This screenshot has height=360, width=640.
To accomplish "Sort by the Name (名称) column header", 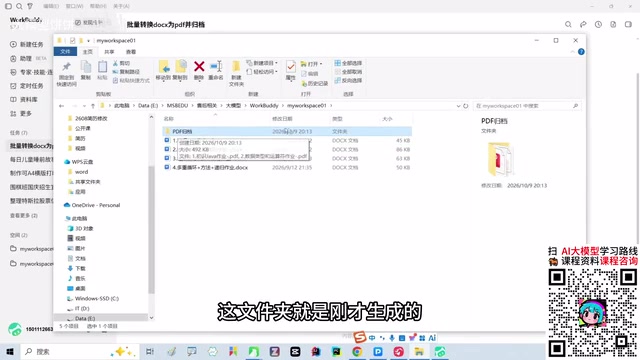I will coord(169,119).
